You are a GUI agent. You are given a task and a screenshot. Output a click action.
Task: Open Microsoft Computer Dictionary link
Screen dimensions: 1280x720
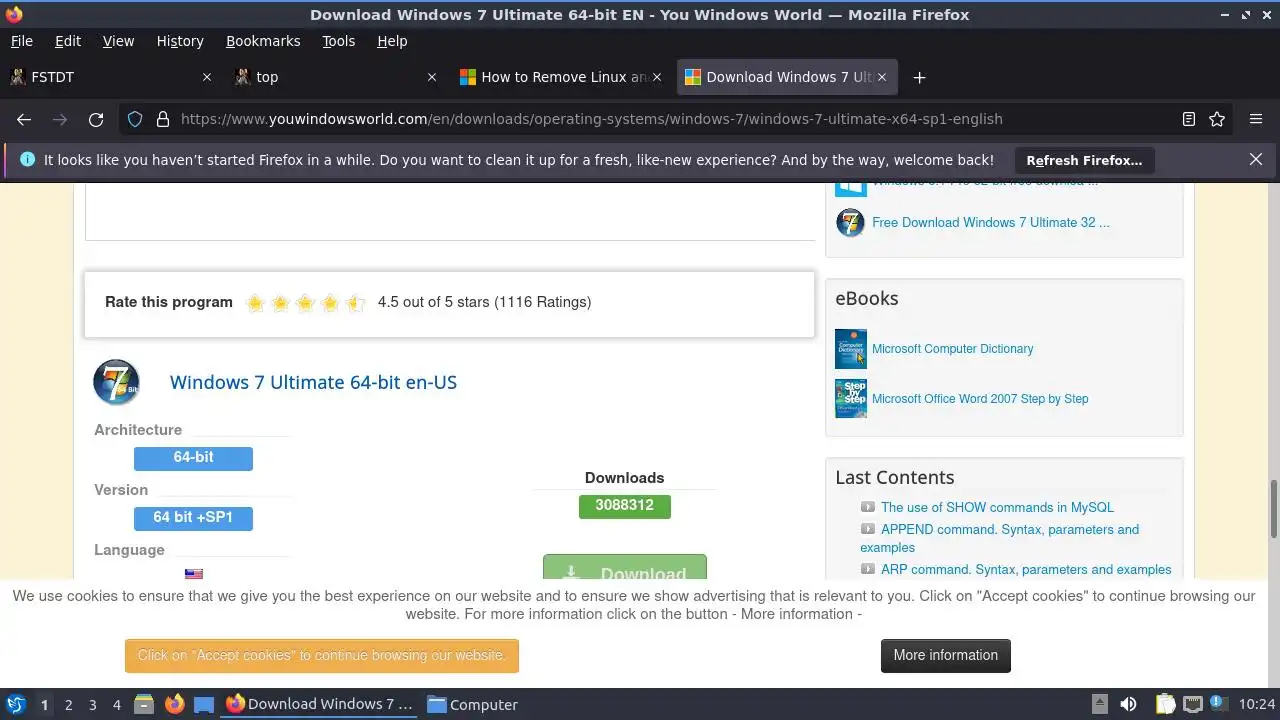[953, 349]
